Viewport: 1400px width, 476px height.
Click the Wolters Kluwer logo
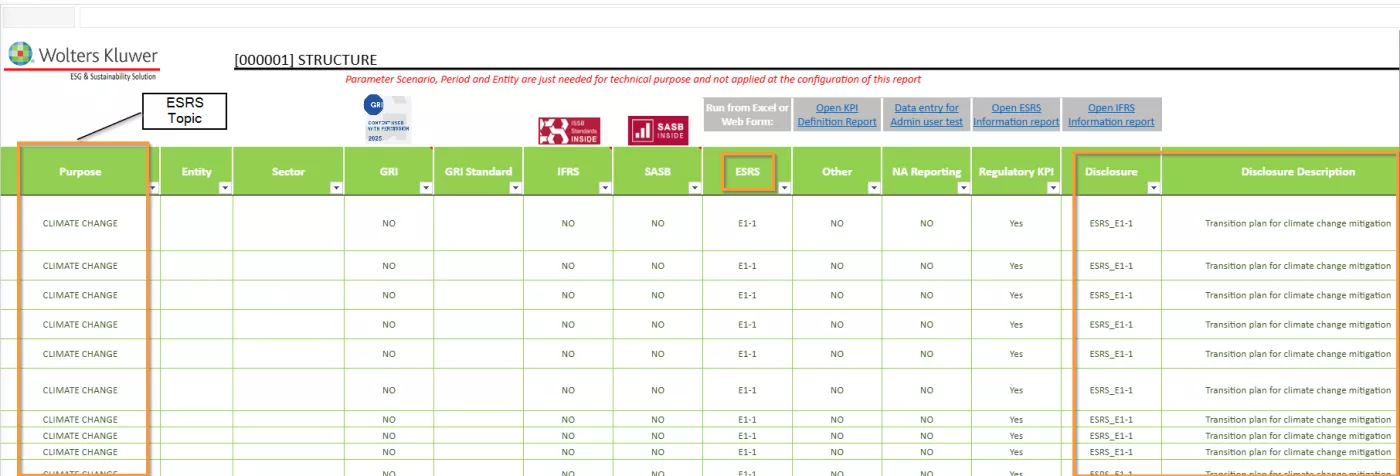82,59
